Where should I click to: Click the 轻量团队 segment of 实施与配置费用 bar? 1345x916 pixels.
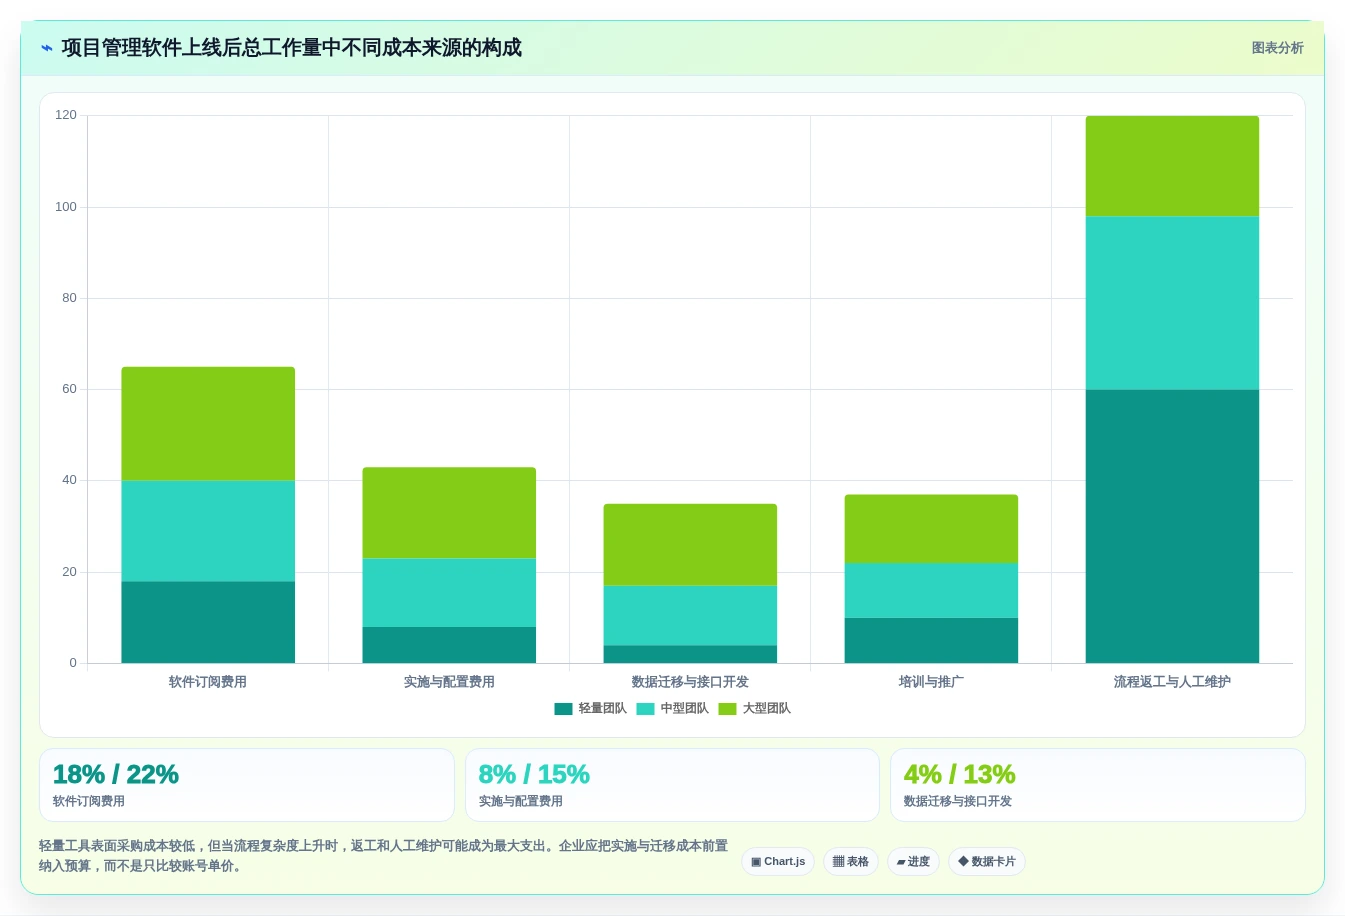pos(449,645)
